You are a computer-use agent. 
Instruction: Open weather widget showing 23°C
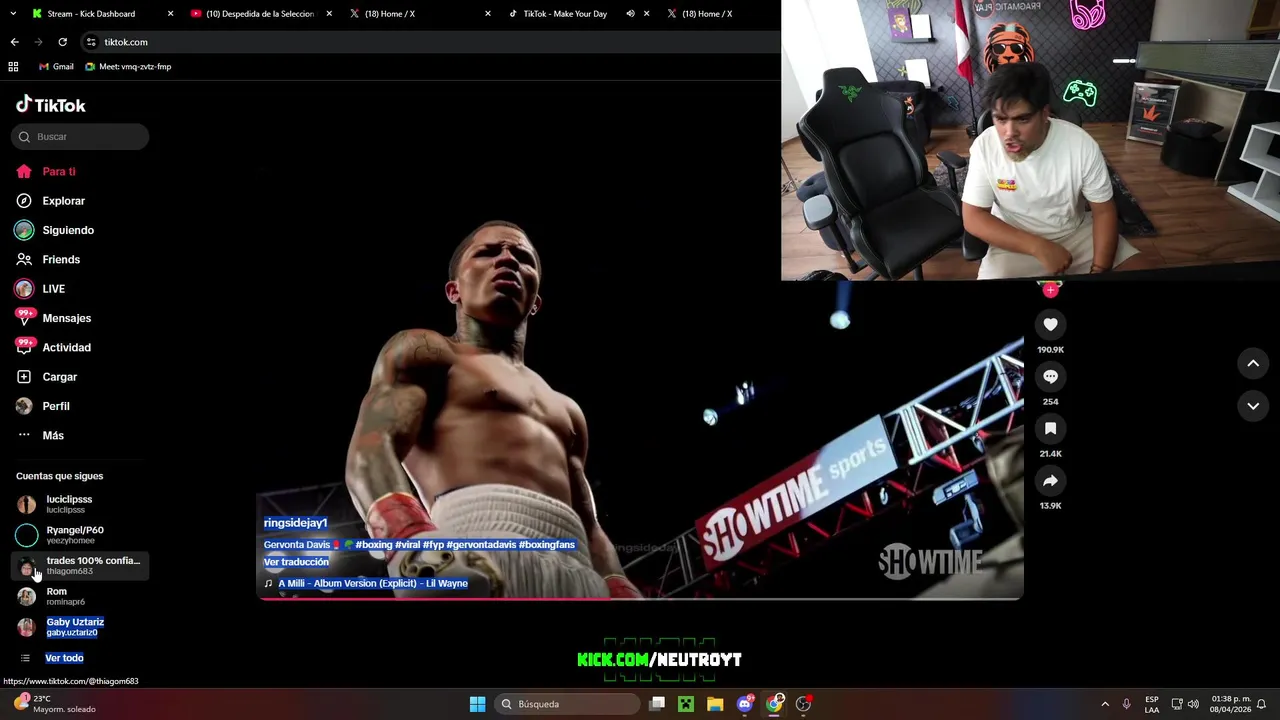coord(55,704)
